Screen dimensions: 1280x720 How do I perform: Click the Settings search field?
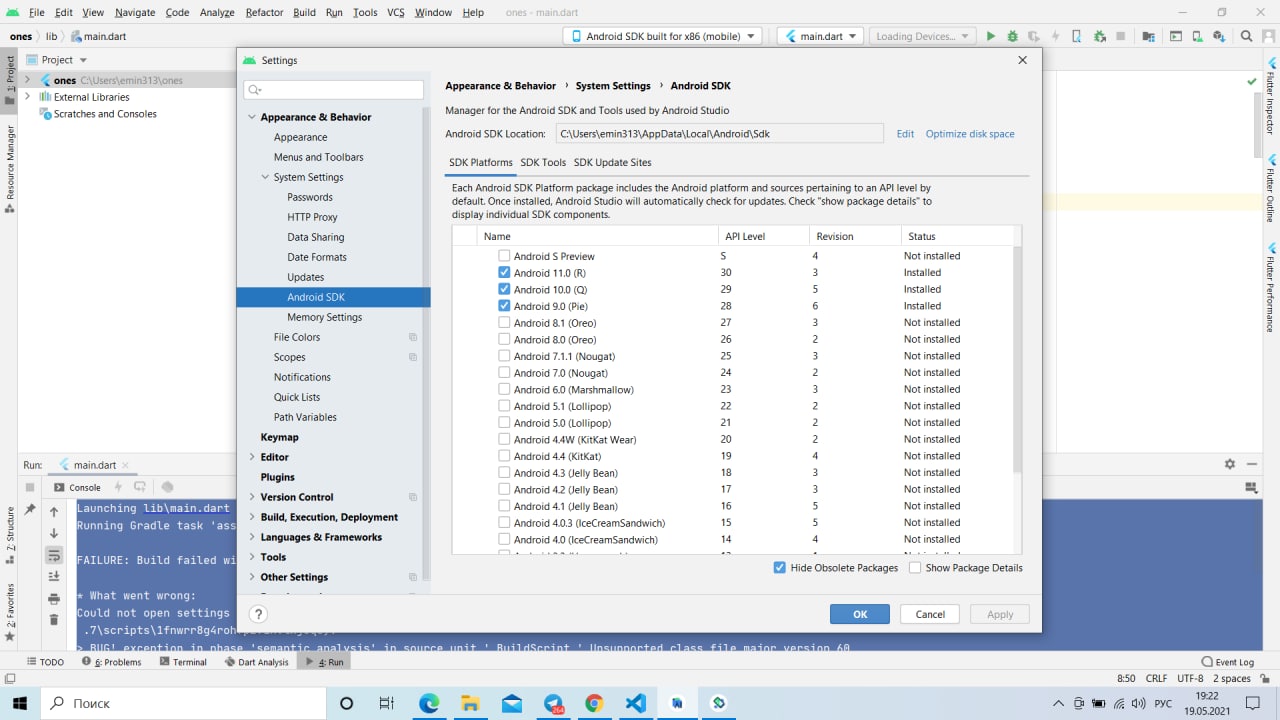(x=334, y=89)
